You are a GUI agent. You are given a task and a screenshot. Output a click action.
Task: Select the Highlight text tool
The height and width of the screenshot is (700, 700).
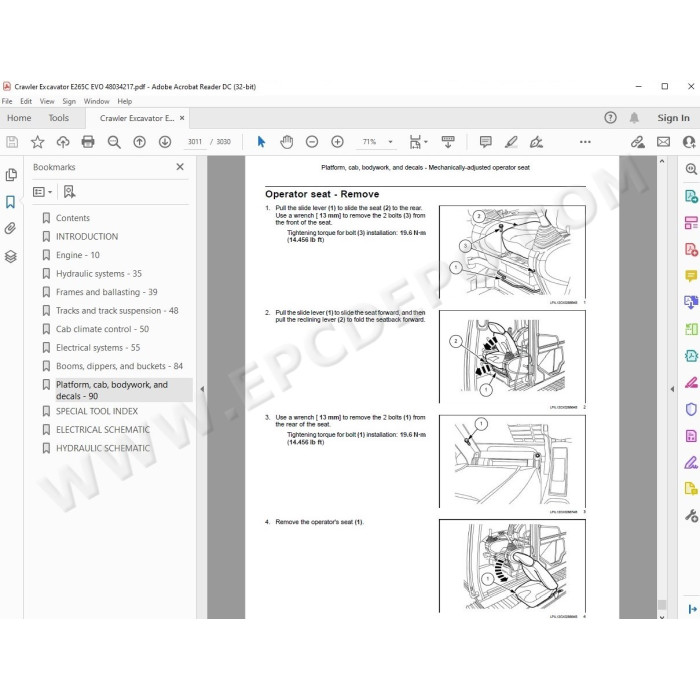pyautogui.click(x=511, y=142)
